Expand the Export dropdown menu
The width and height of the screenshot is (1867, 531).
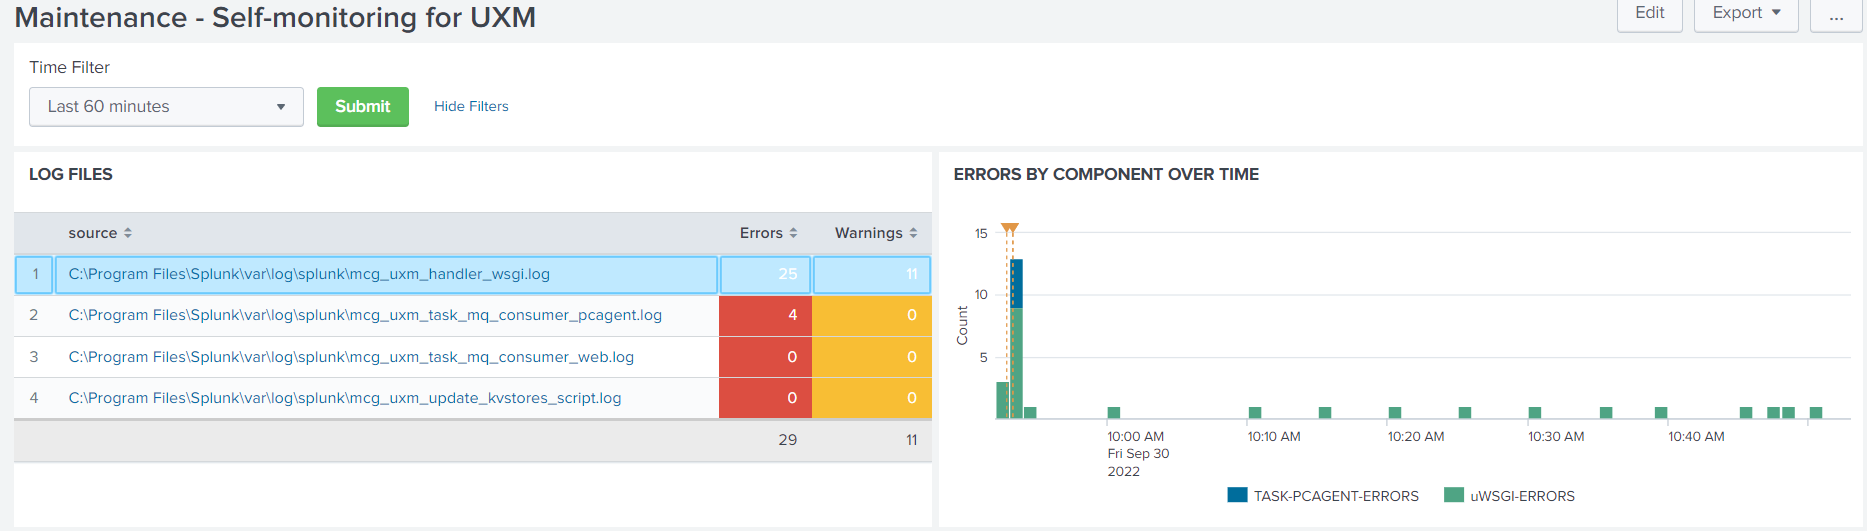[x=1745, y=14]
